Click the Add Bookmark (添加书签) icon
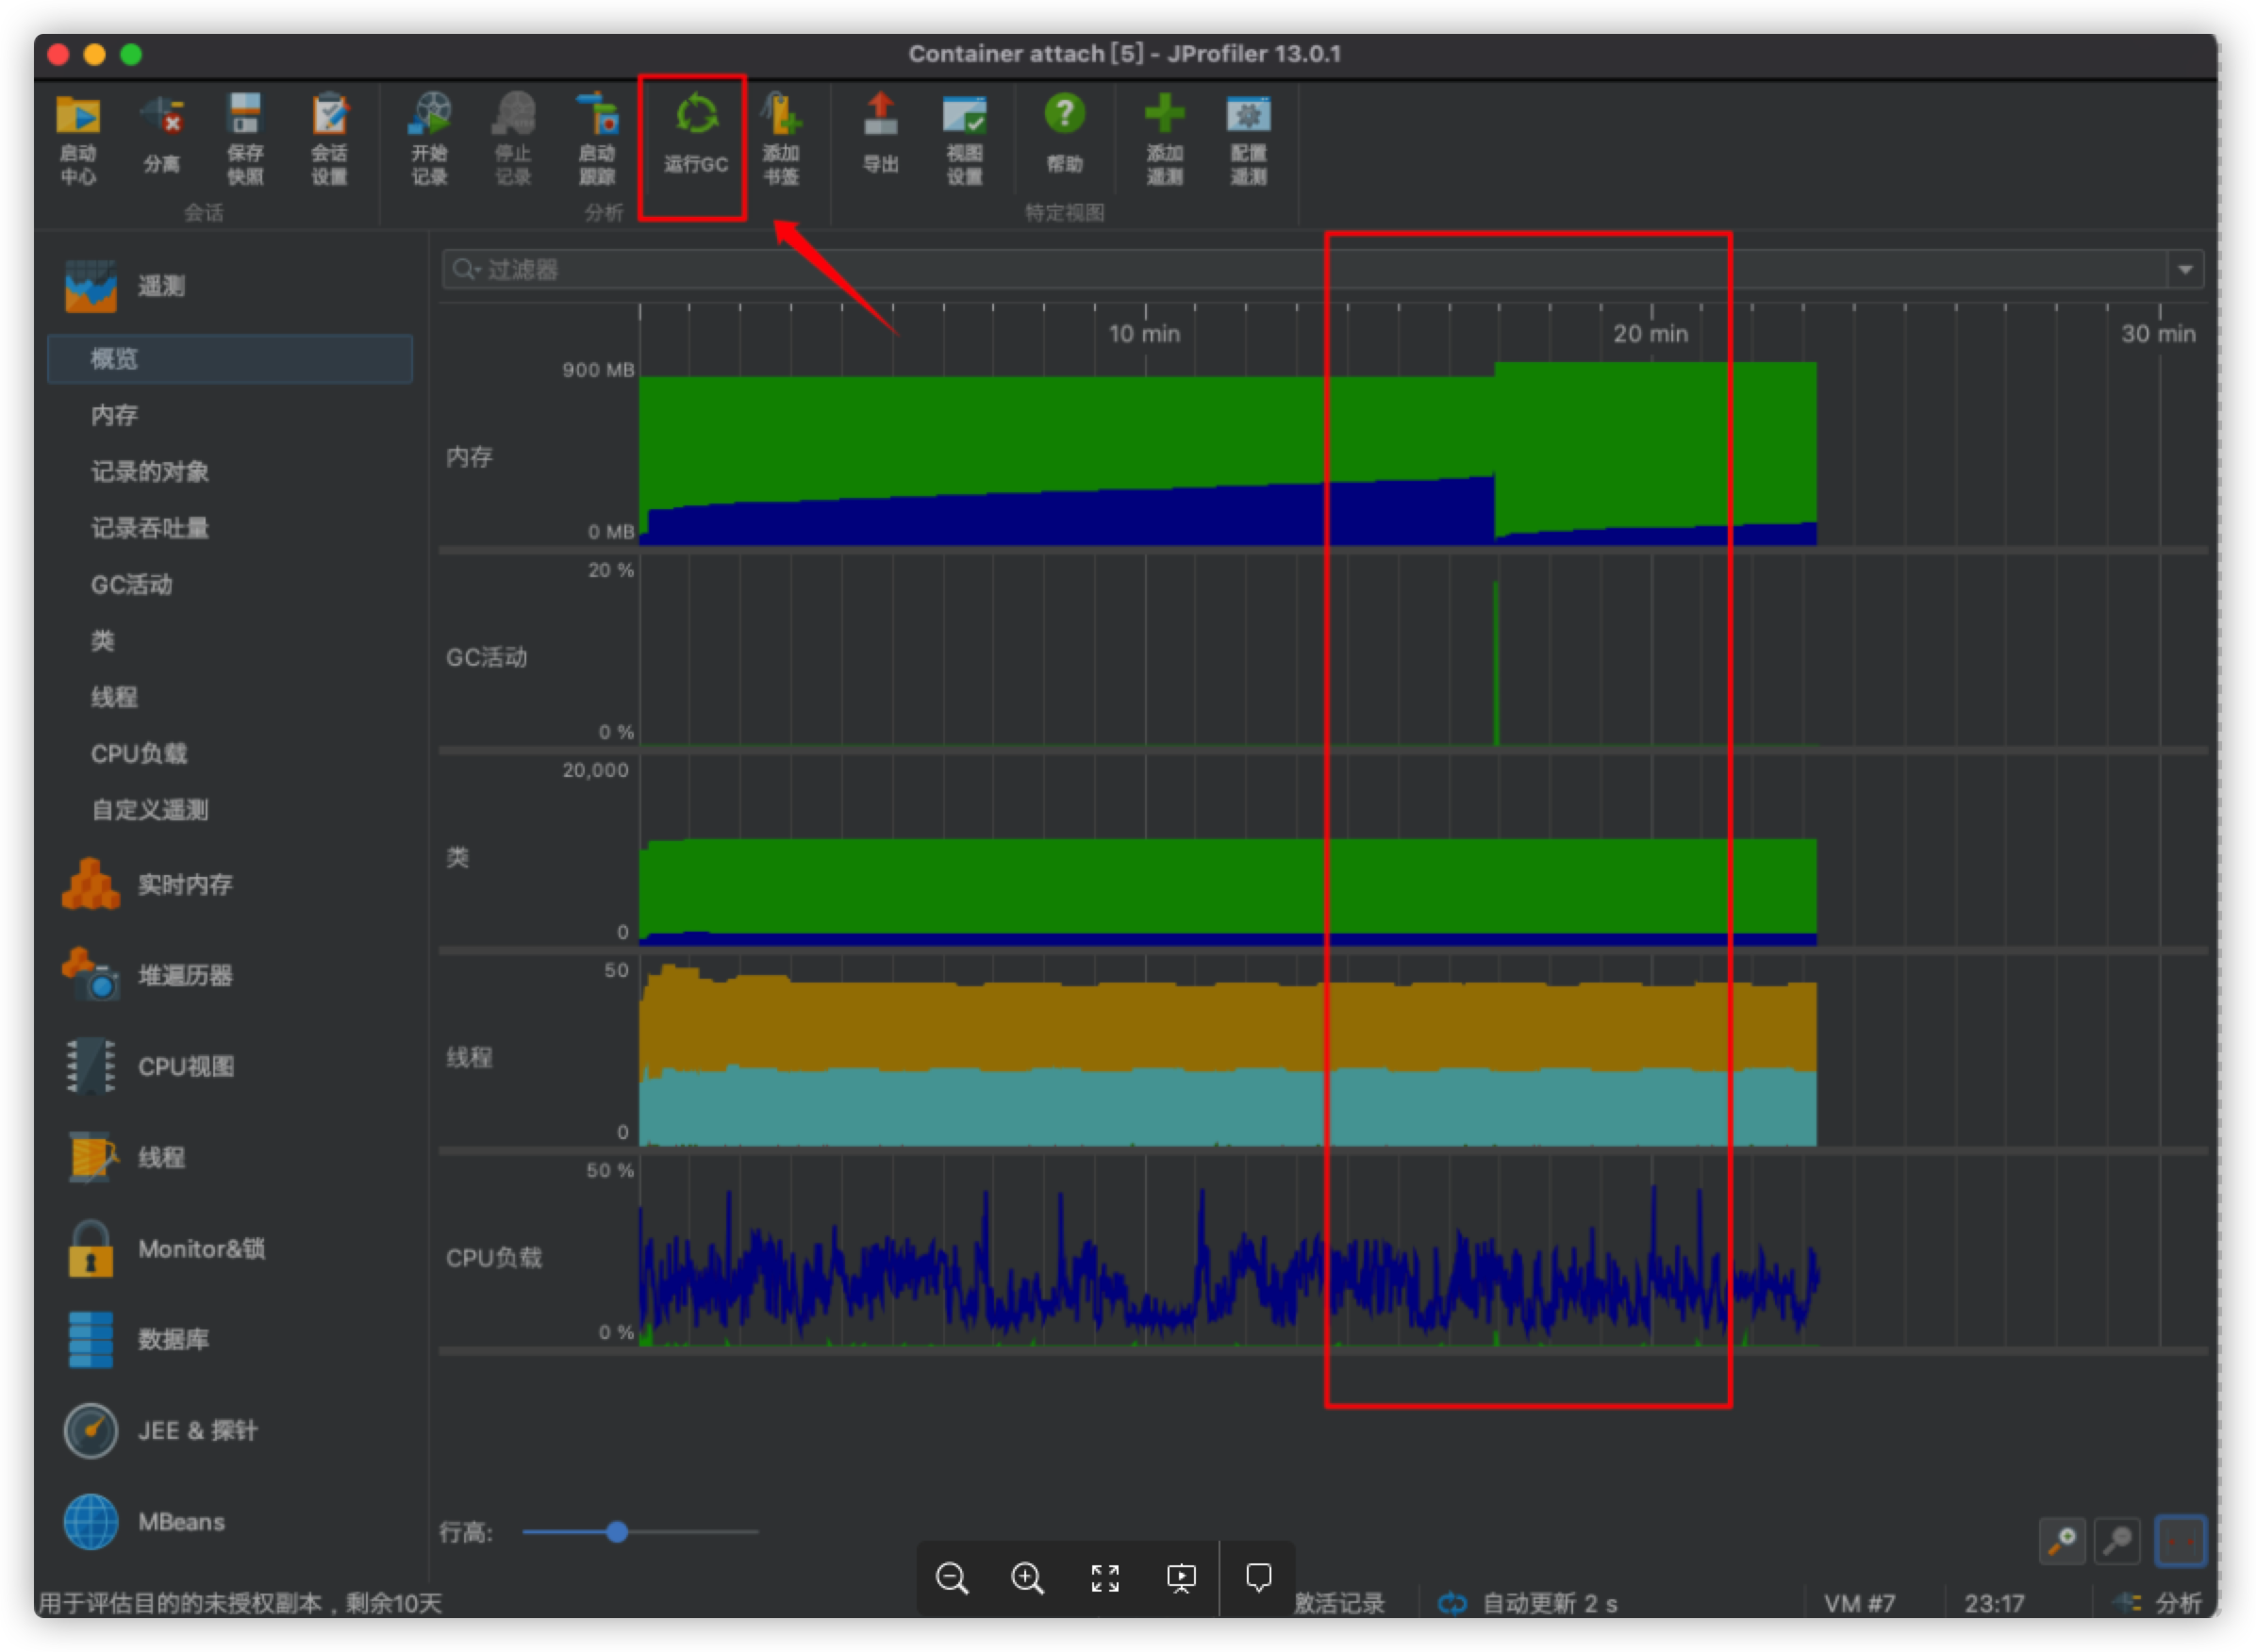 781,116
